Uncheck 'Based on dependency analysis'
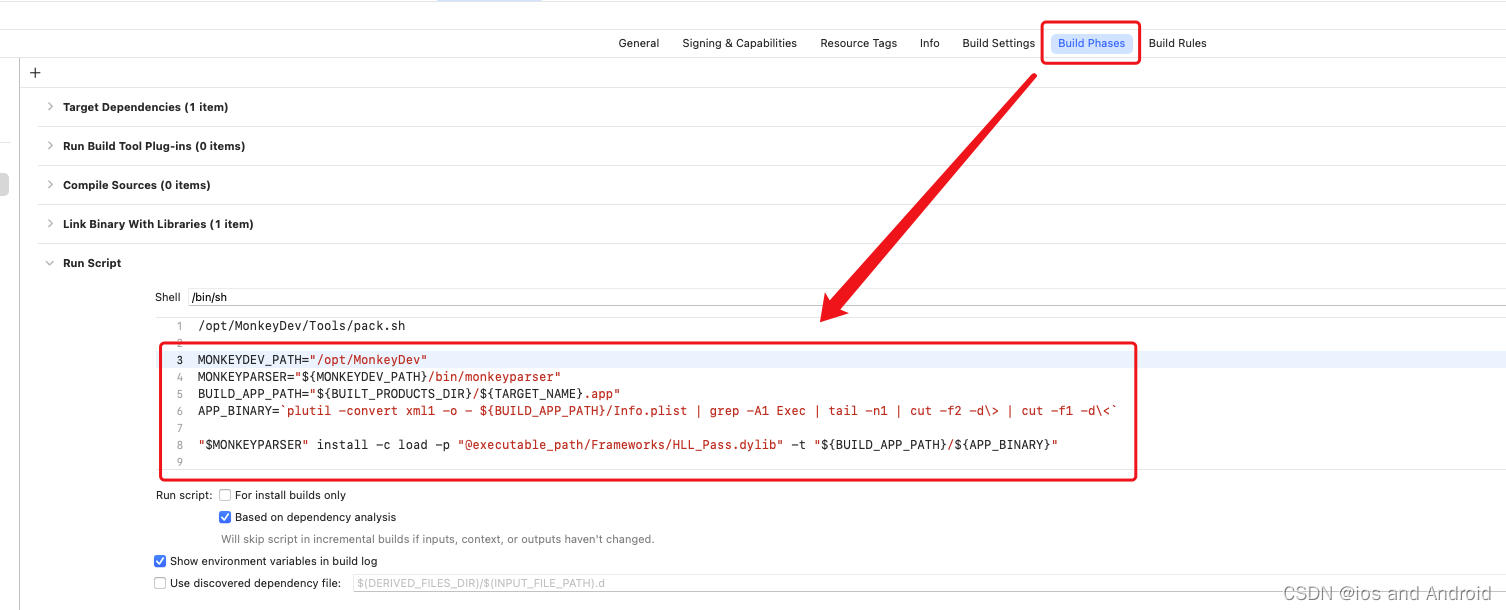Viewport: 1506px width, 610px height. coord(224,517)
